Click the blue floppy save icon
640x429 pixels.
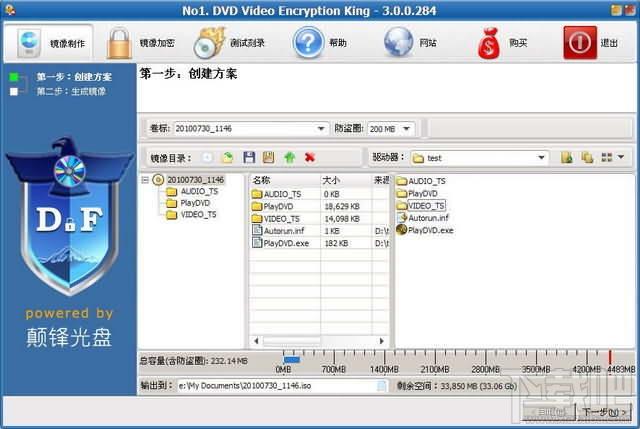(249, 158)
